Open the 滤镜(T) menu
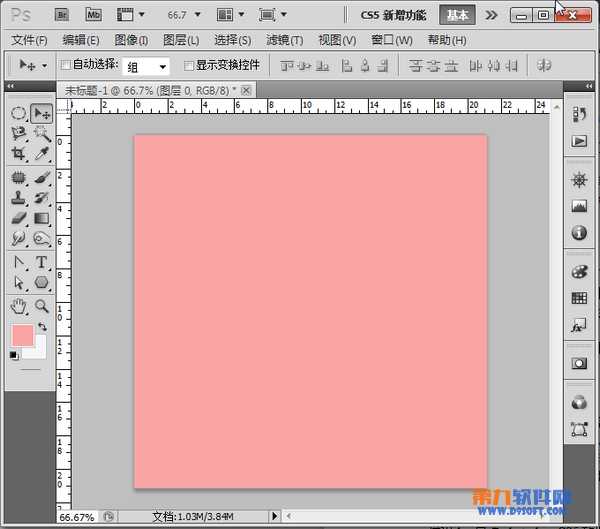The width and height of the screenshot is (600, 529). click(x=284, y=40)
